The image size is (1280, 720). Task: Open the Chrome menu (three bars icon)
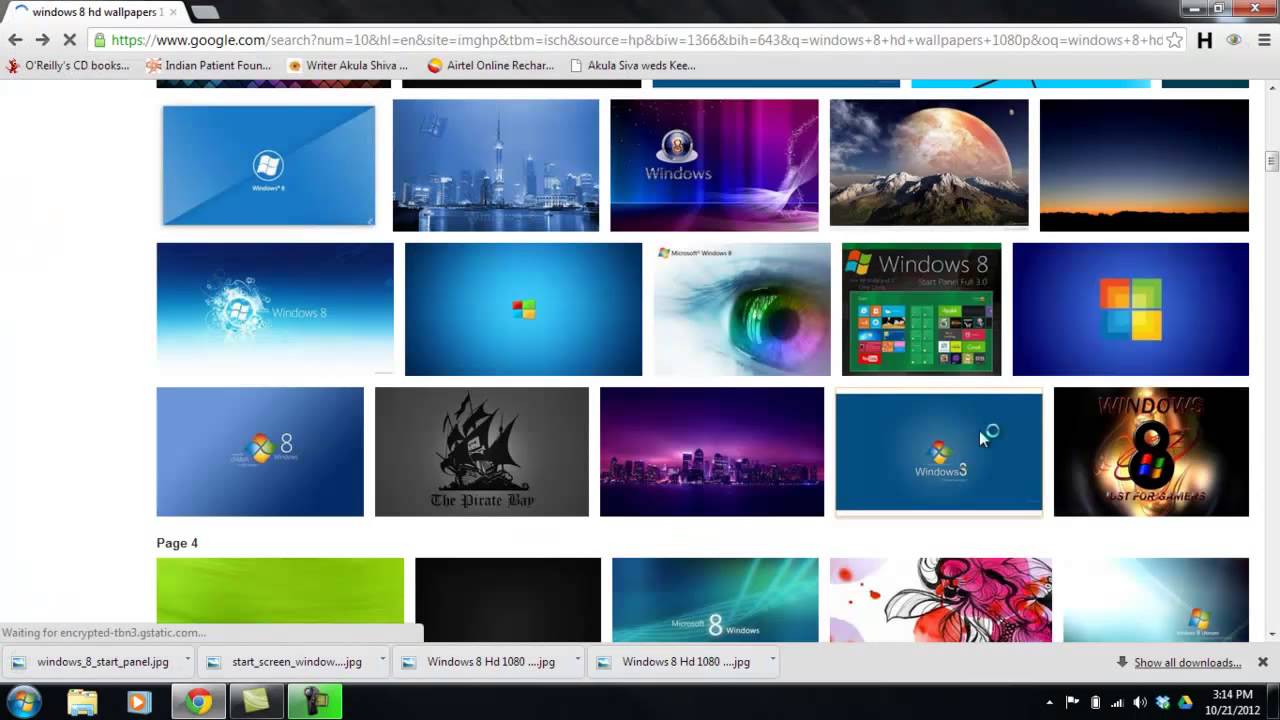coord(1263,40)
